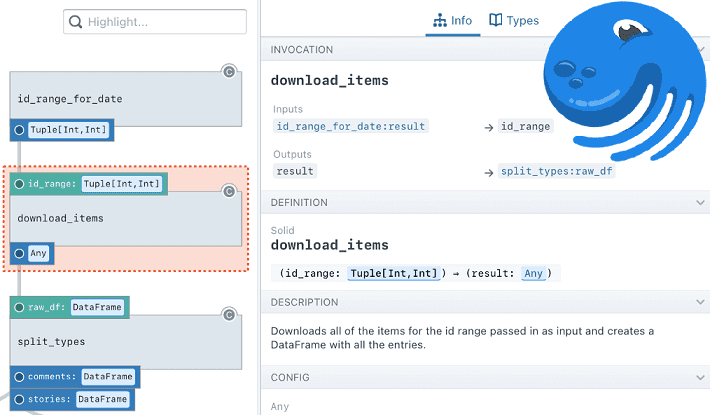Screen dimensions: 710x415
Task: Click the description text about DataFrame entries
Action: click(462, 338)
